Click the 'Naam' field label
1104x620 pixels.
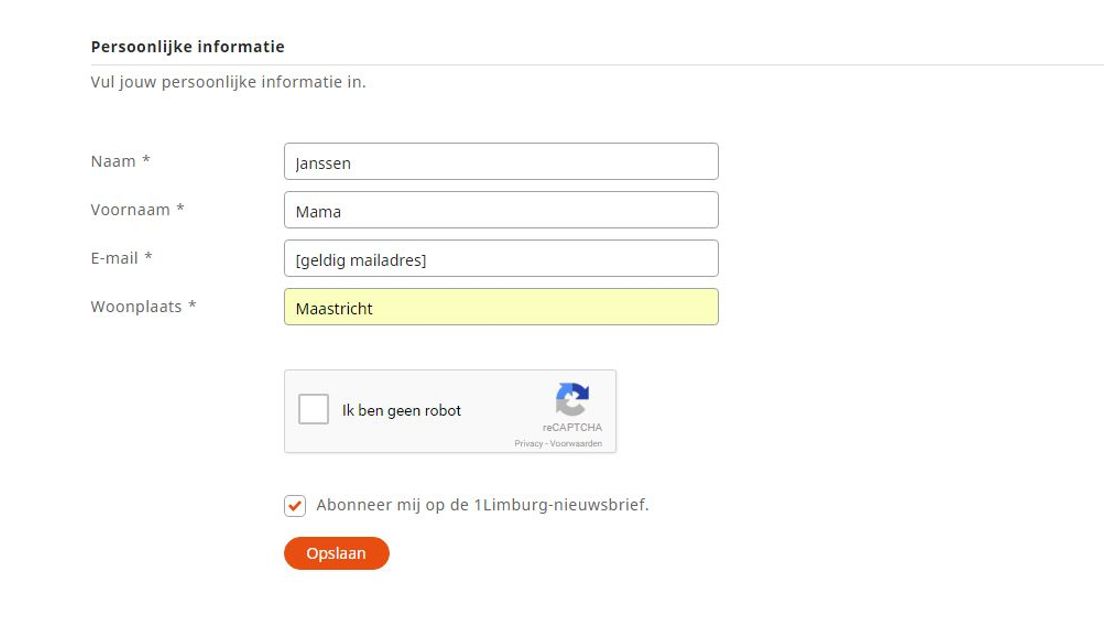click(113, 161)
